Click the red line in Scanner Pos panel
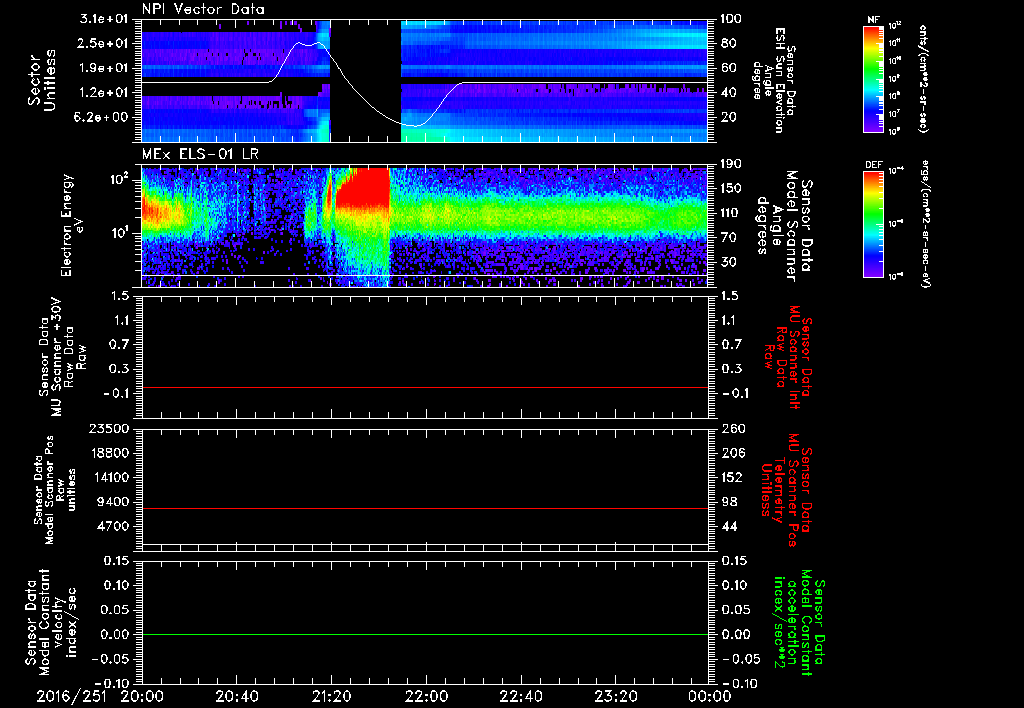 [x=424, y=508]
